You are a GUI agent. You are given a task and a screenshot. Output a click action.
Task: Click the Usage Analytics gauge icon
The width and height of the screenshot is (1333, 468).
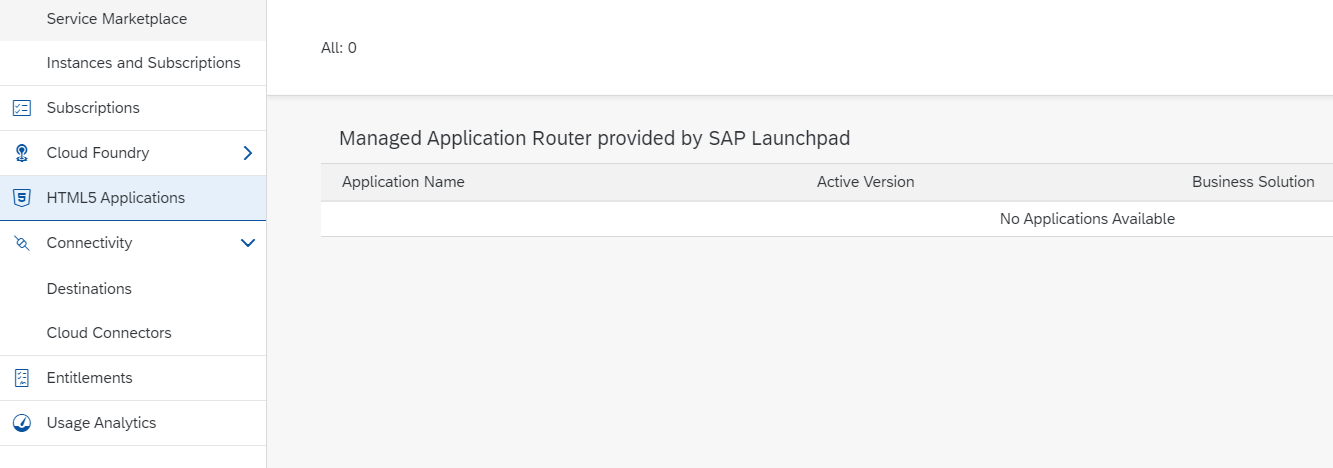point(21,423)
